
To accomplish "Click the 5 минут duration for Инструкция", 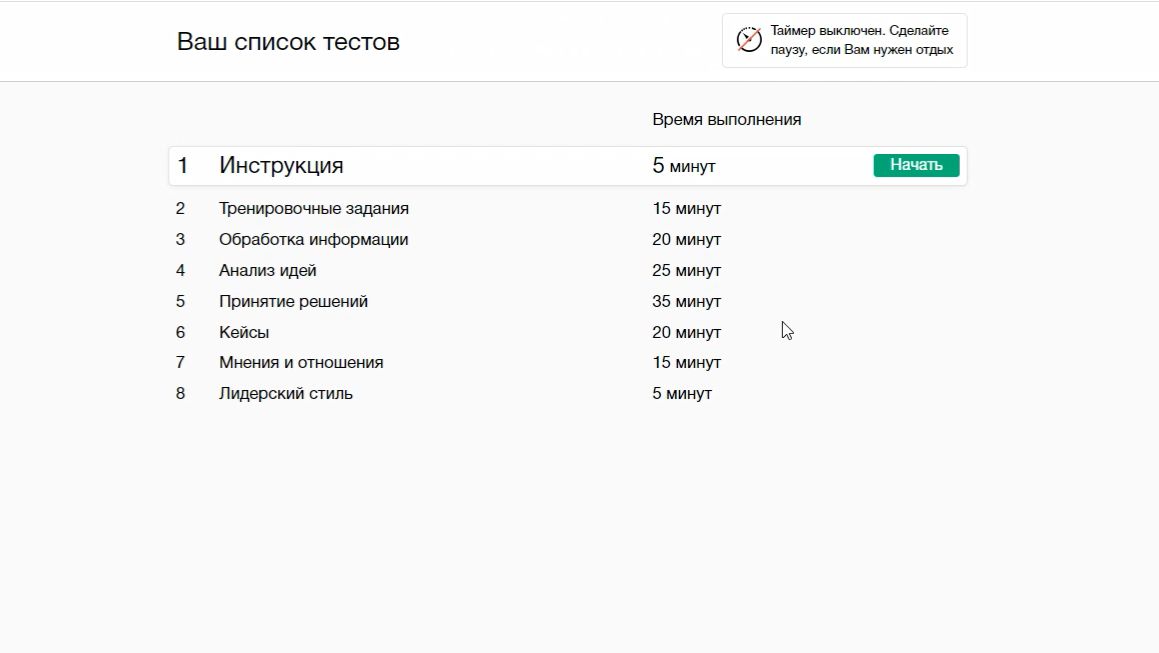I will coord(684,166).
